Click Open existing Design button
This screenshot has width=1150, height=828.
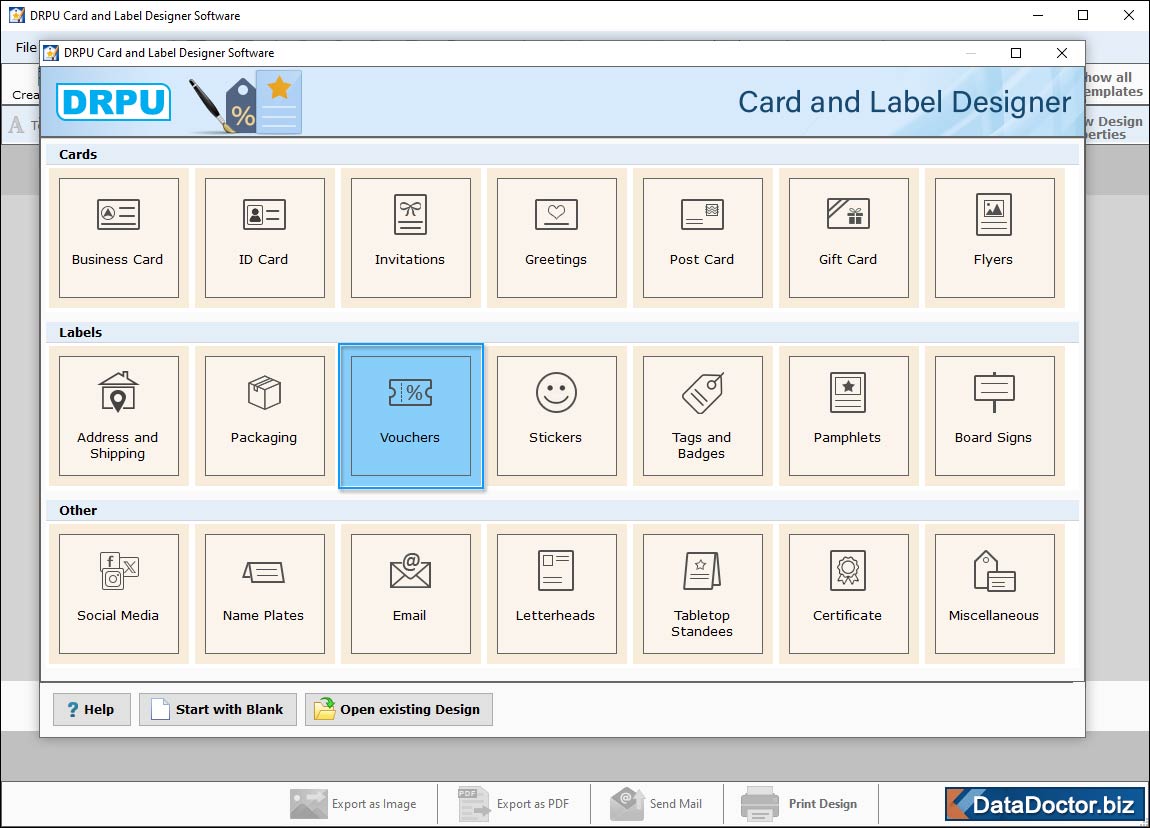tap(398, 709)
